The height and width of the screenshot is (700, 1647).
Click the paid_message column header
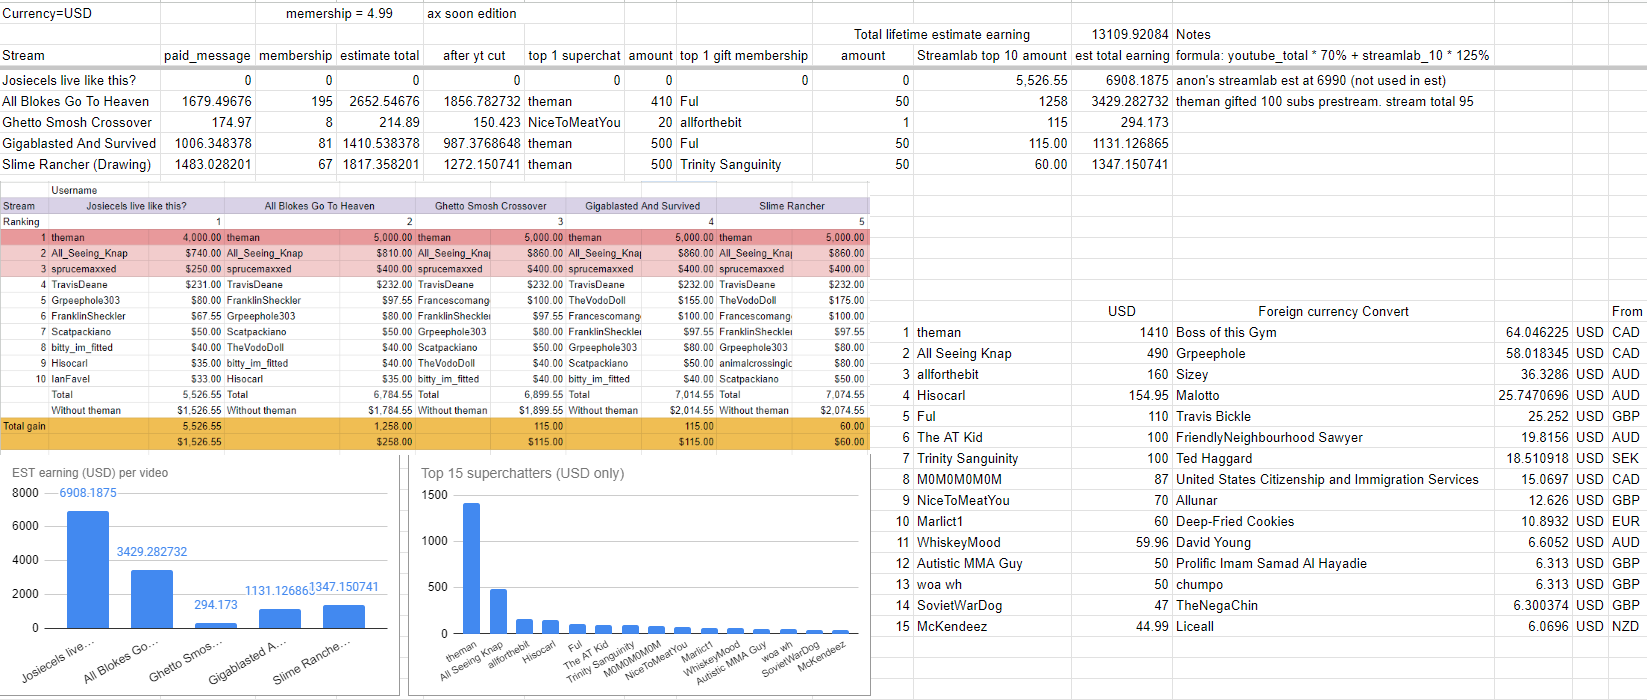(x=207, y=56)
